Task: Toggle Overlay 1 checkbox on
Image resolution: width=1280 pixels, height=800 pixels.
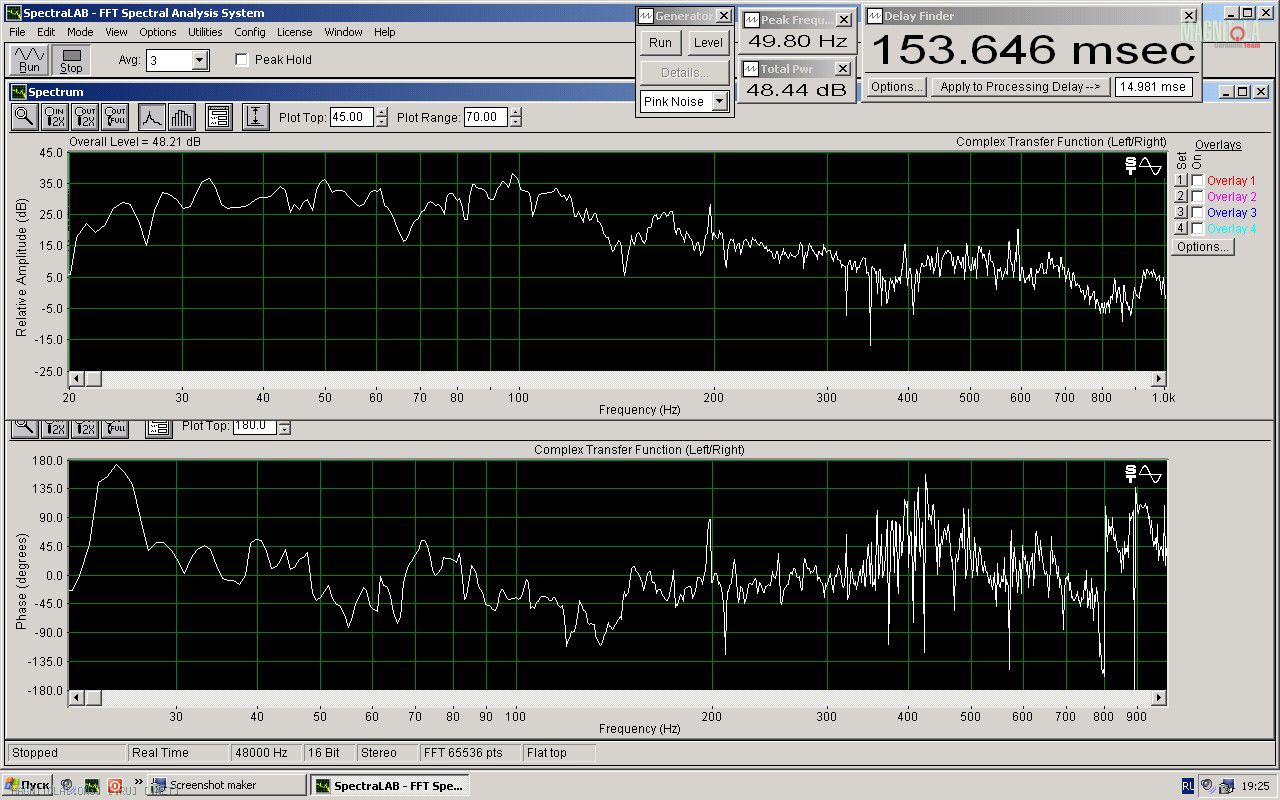Action: 1197,181
